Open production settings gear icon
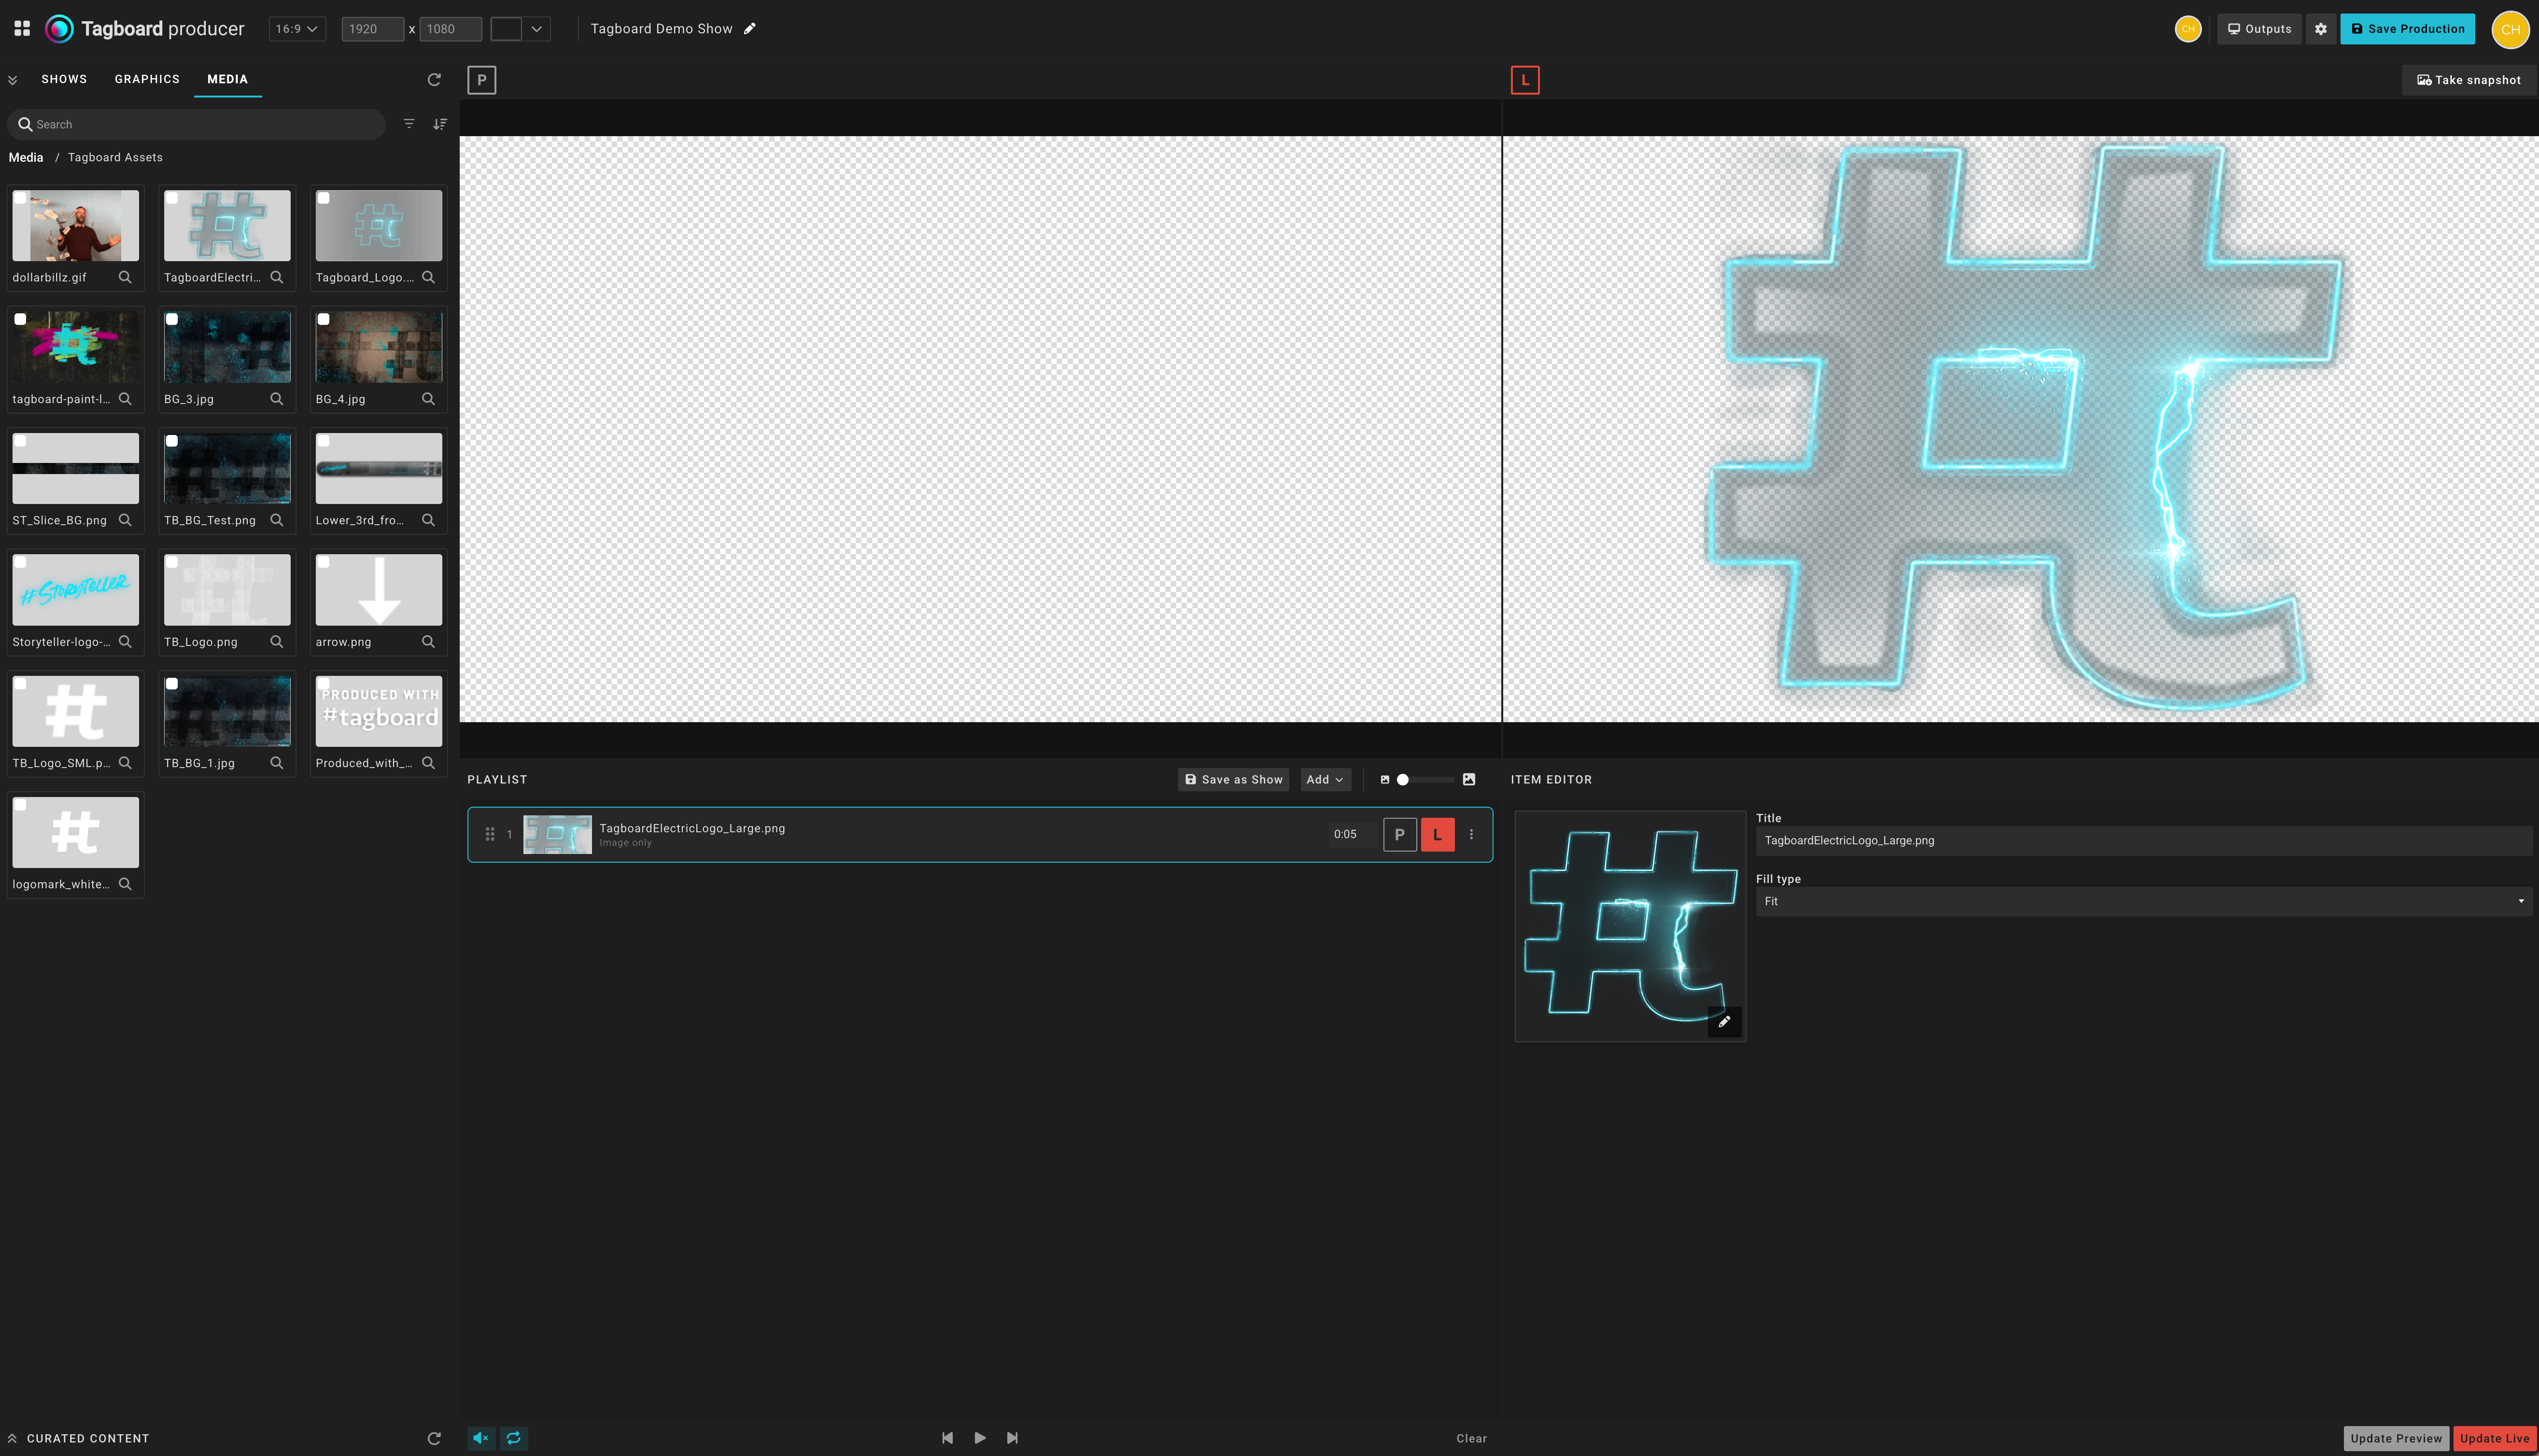 tap(2321, 29)
